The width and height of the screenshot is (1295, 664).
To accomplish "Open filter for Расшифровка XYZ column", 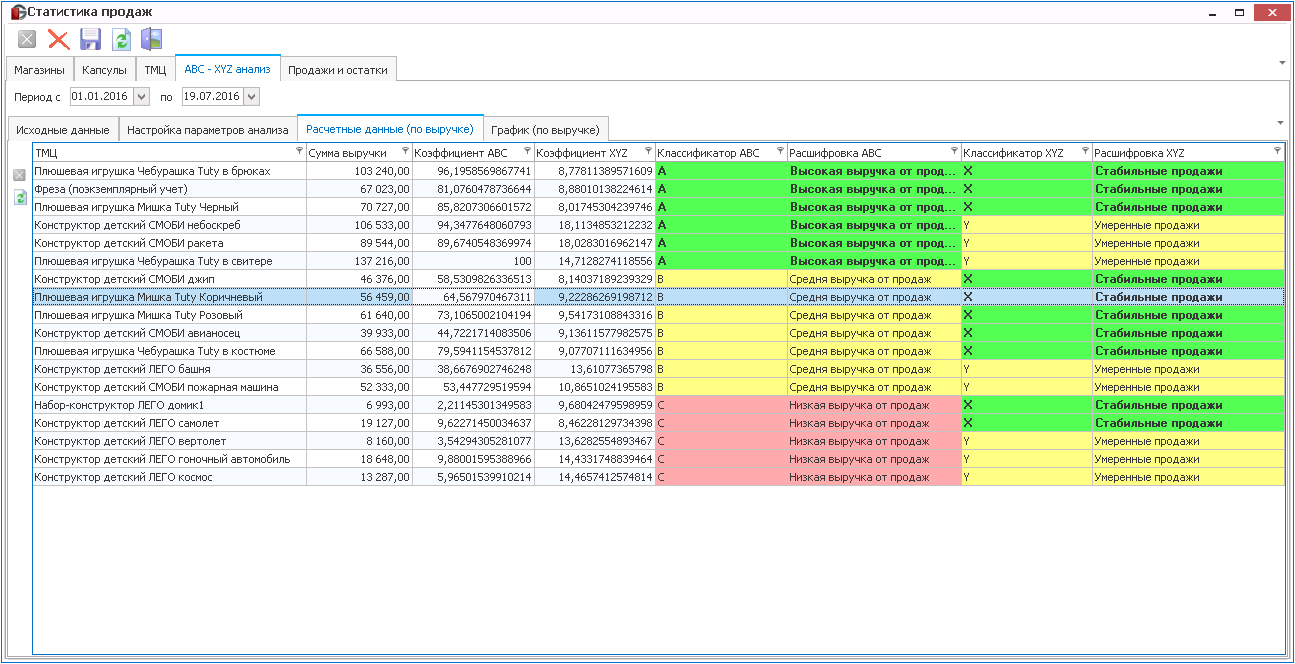I will point(1277,151).
